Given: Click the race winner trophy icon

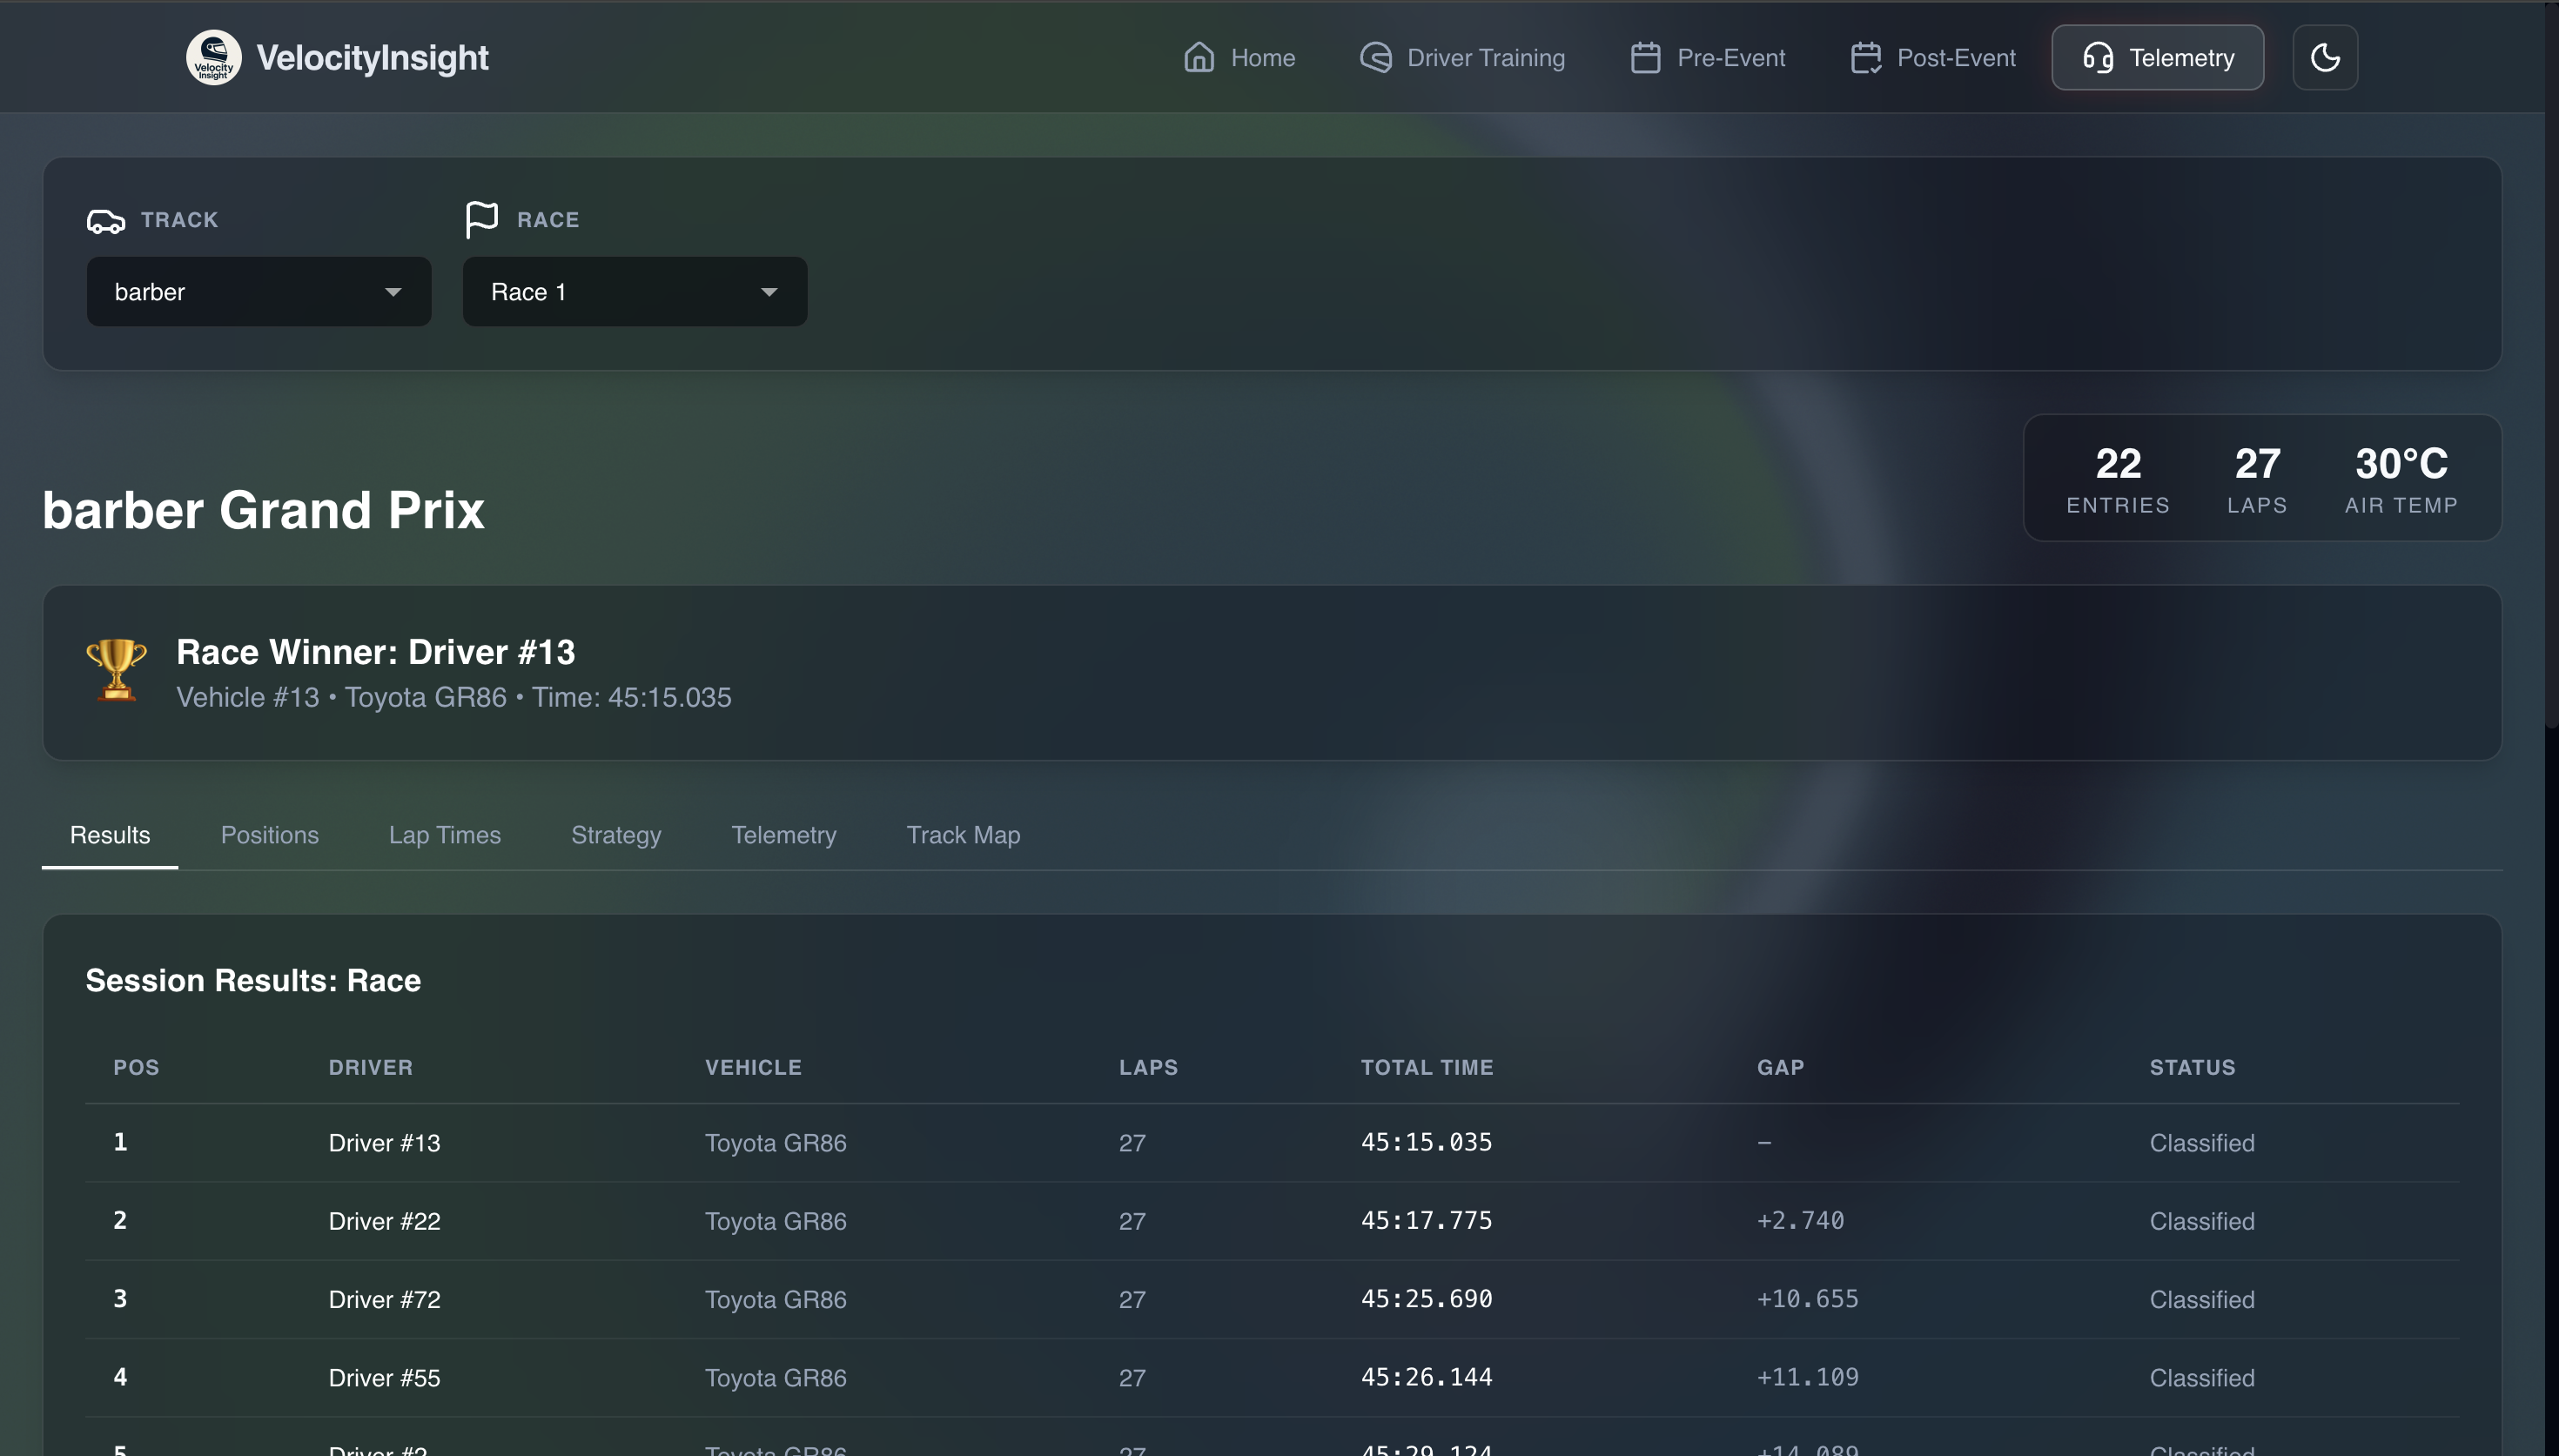Looking at the screenshot, I should pyautogui.click(x=116, y=671).
